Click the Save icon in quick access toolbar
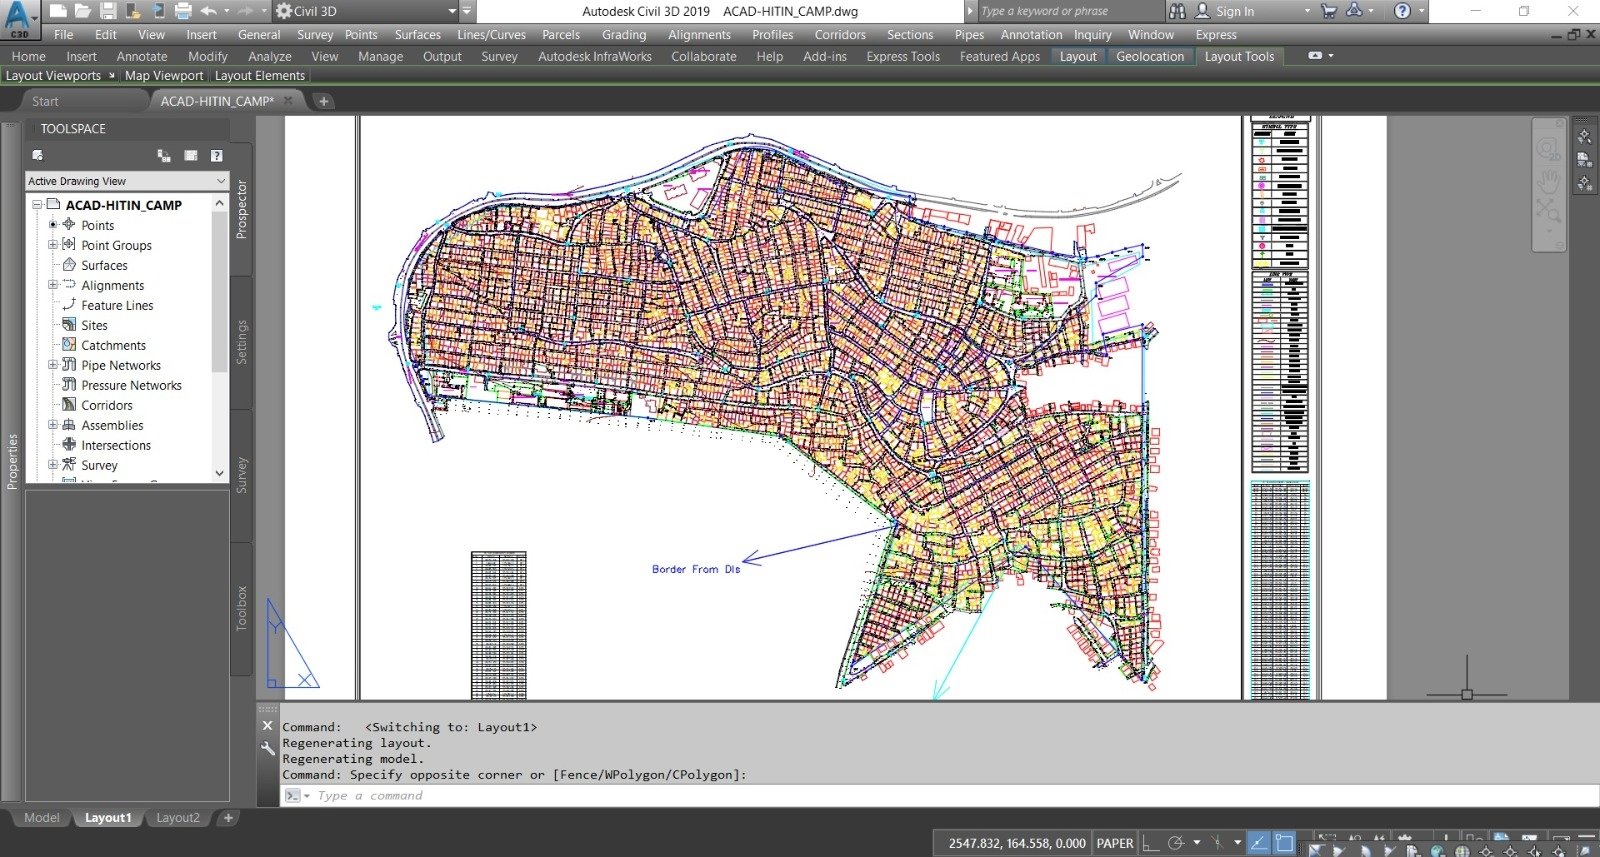The width and height of the screenshot is (1600, 857). coord(108,11)
